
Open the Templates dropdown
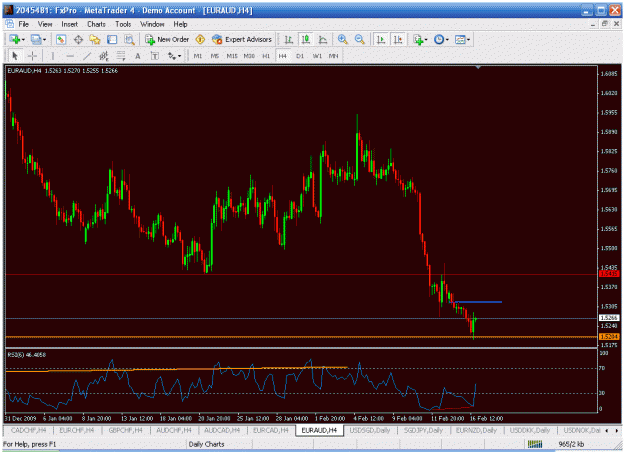(x=462, y=39)
